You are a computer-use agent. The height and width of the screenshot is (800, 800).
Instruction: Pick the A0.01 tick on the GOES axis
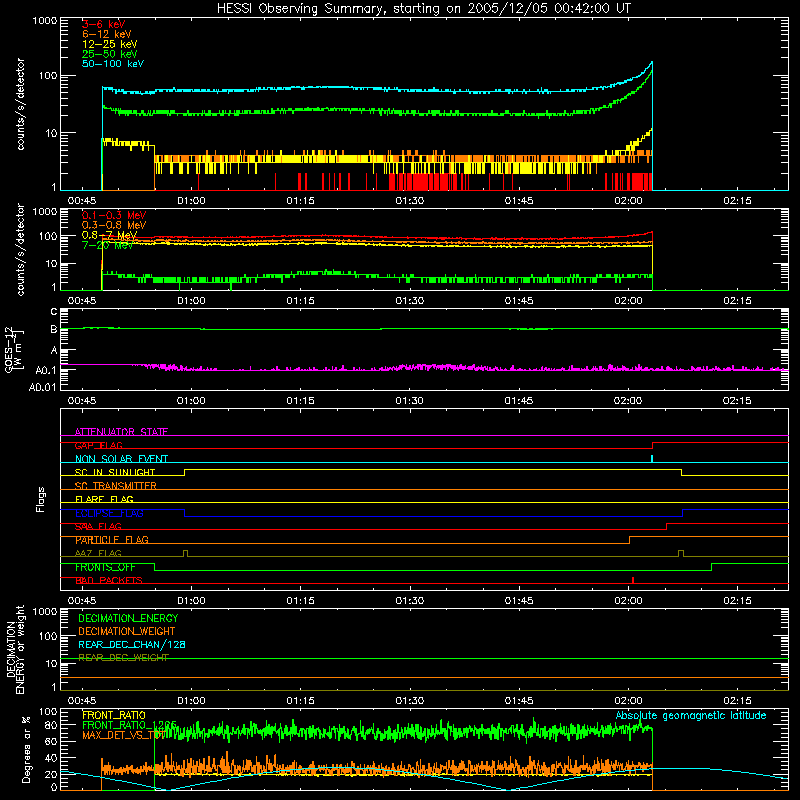[43, 387]
